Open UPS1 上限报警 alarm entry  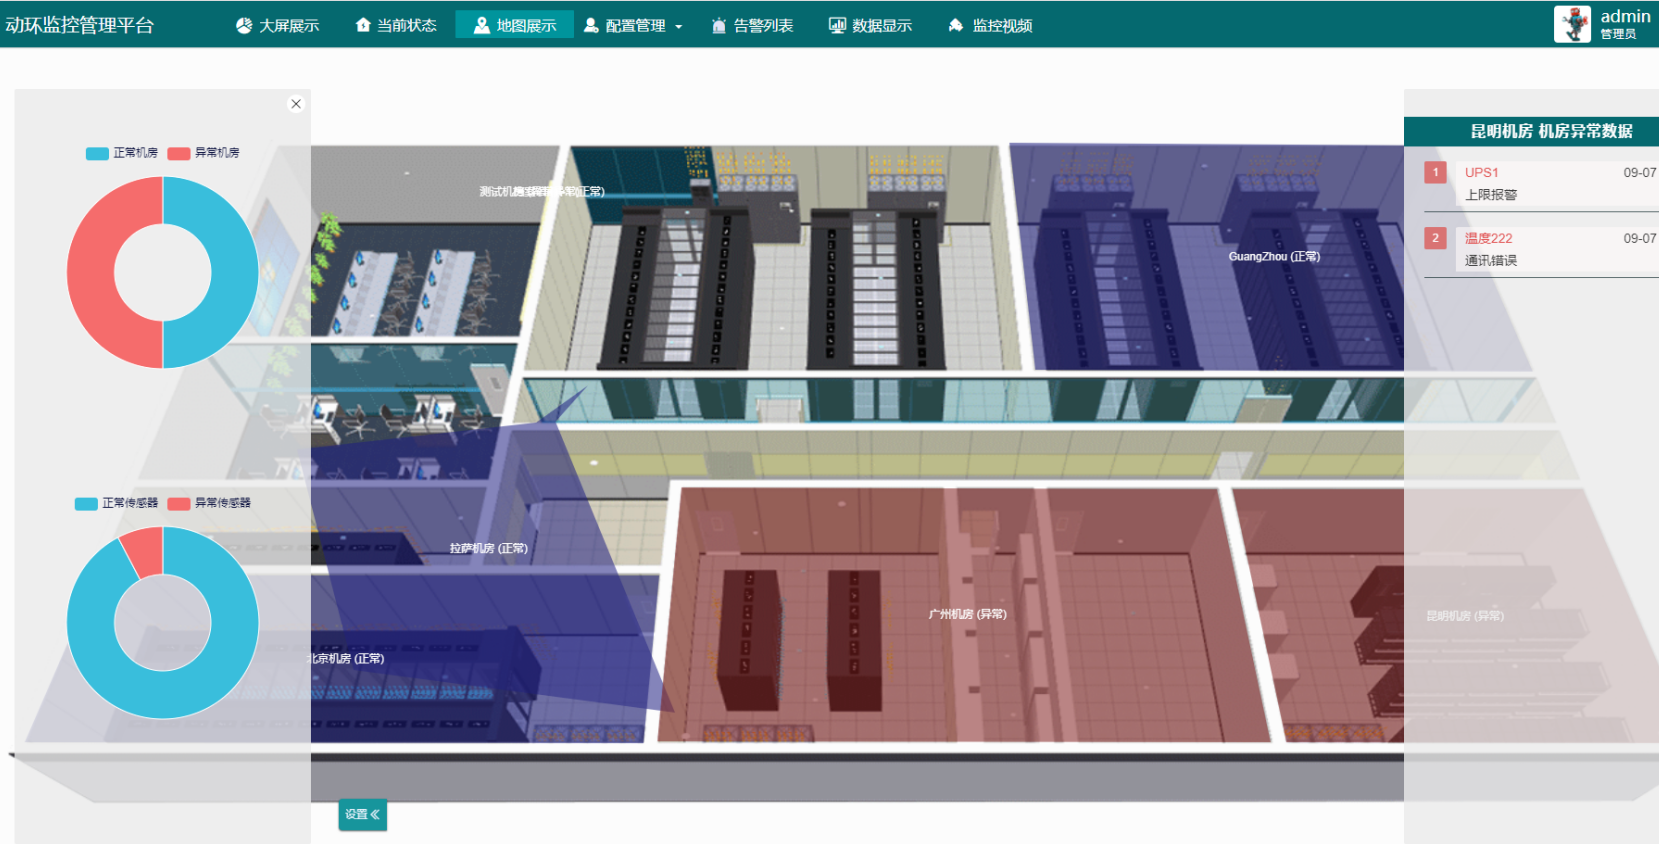(x=1540, y=183)
